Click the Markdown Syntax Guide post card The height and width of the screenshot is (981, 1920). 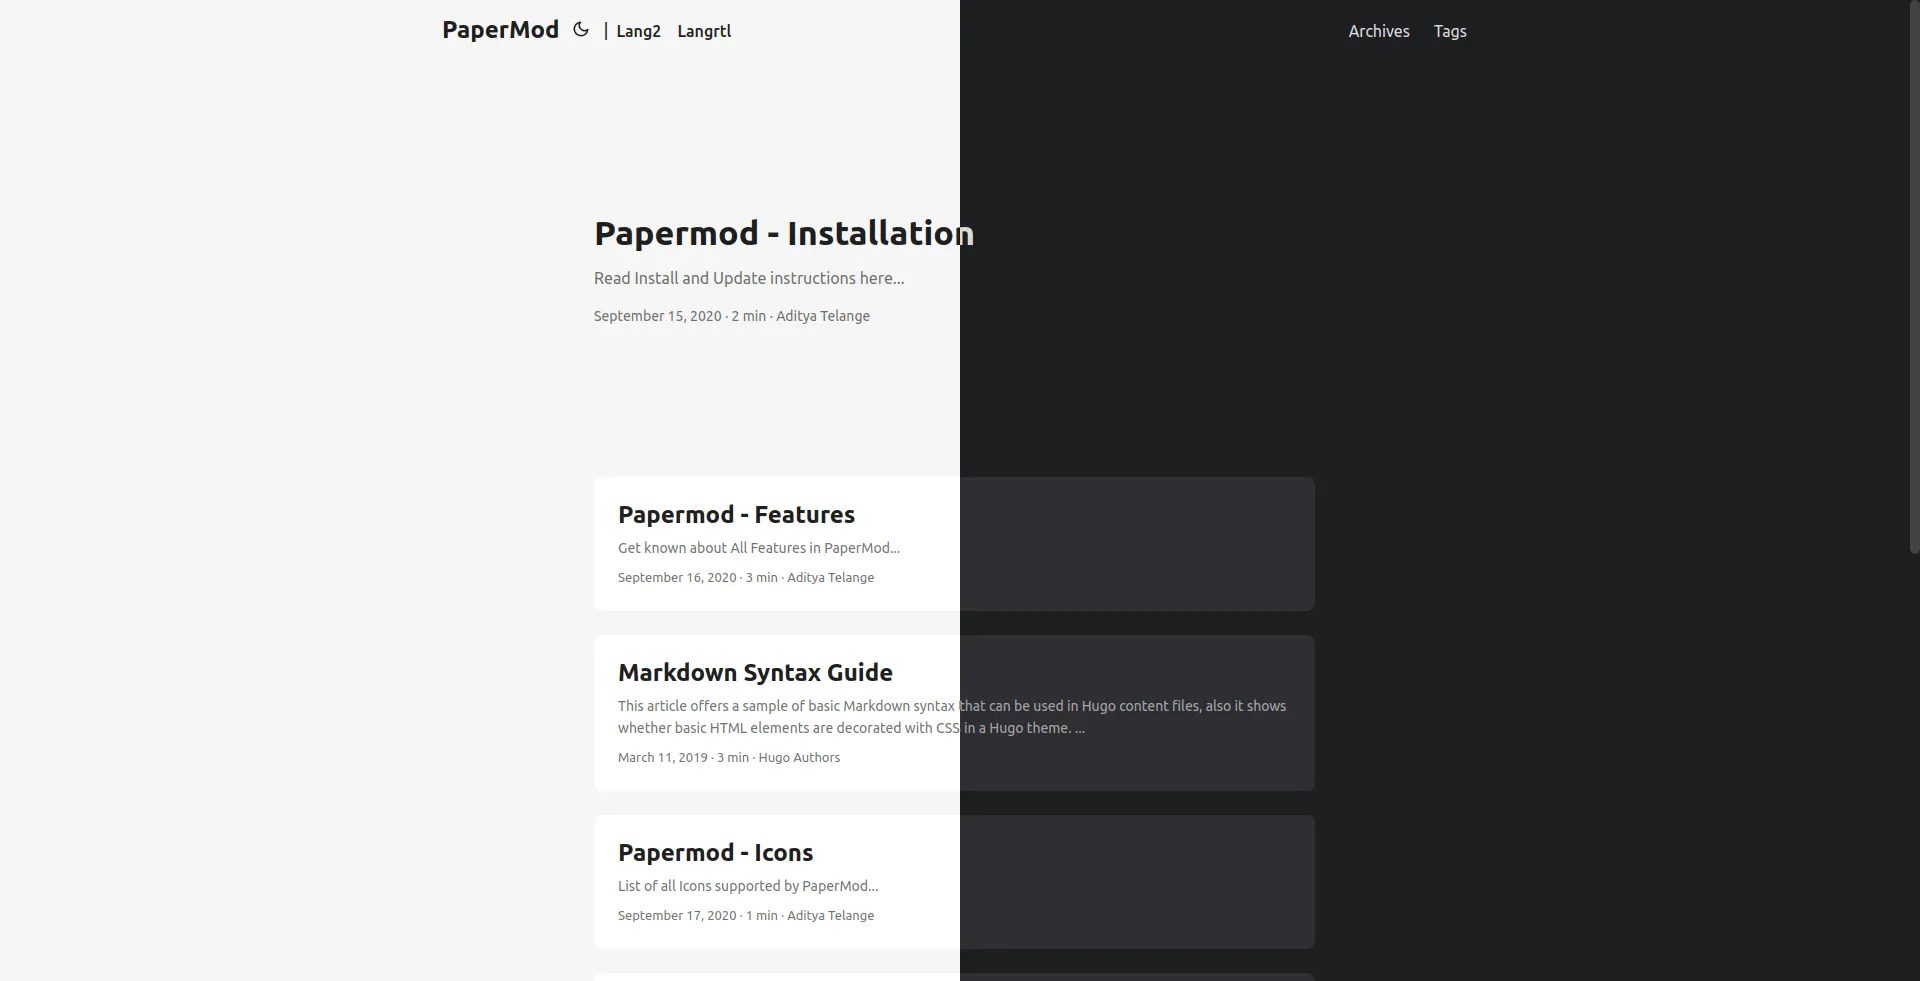tap(953, 713)
